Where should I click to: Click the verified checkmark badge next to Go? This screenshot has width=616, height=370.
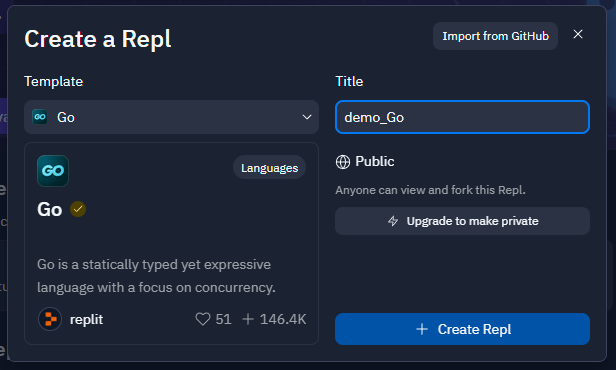click(x=78, y=209)
